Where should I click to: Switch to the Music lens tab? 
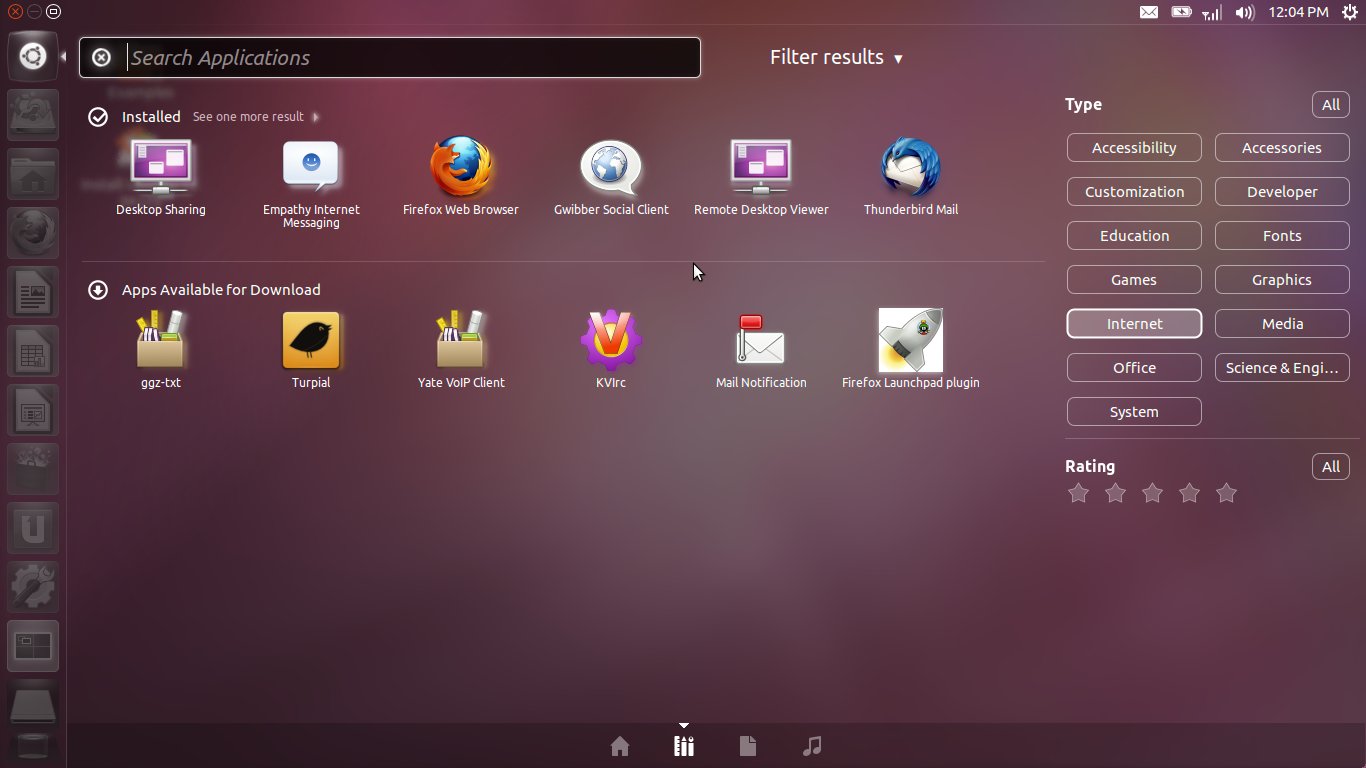(812, 746)
